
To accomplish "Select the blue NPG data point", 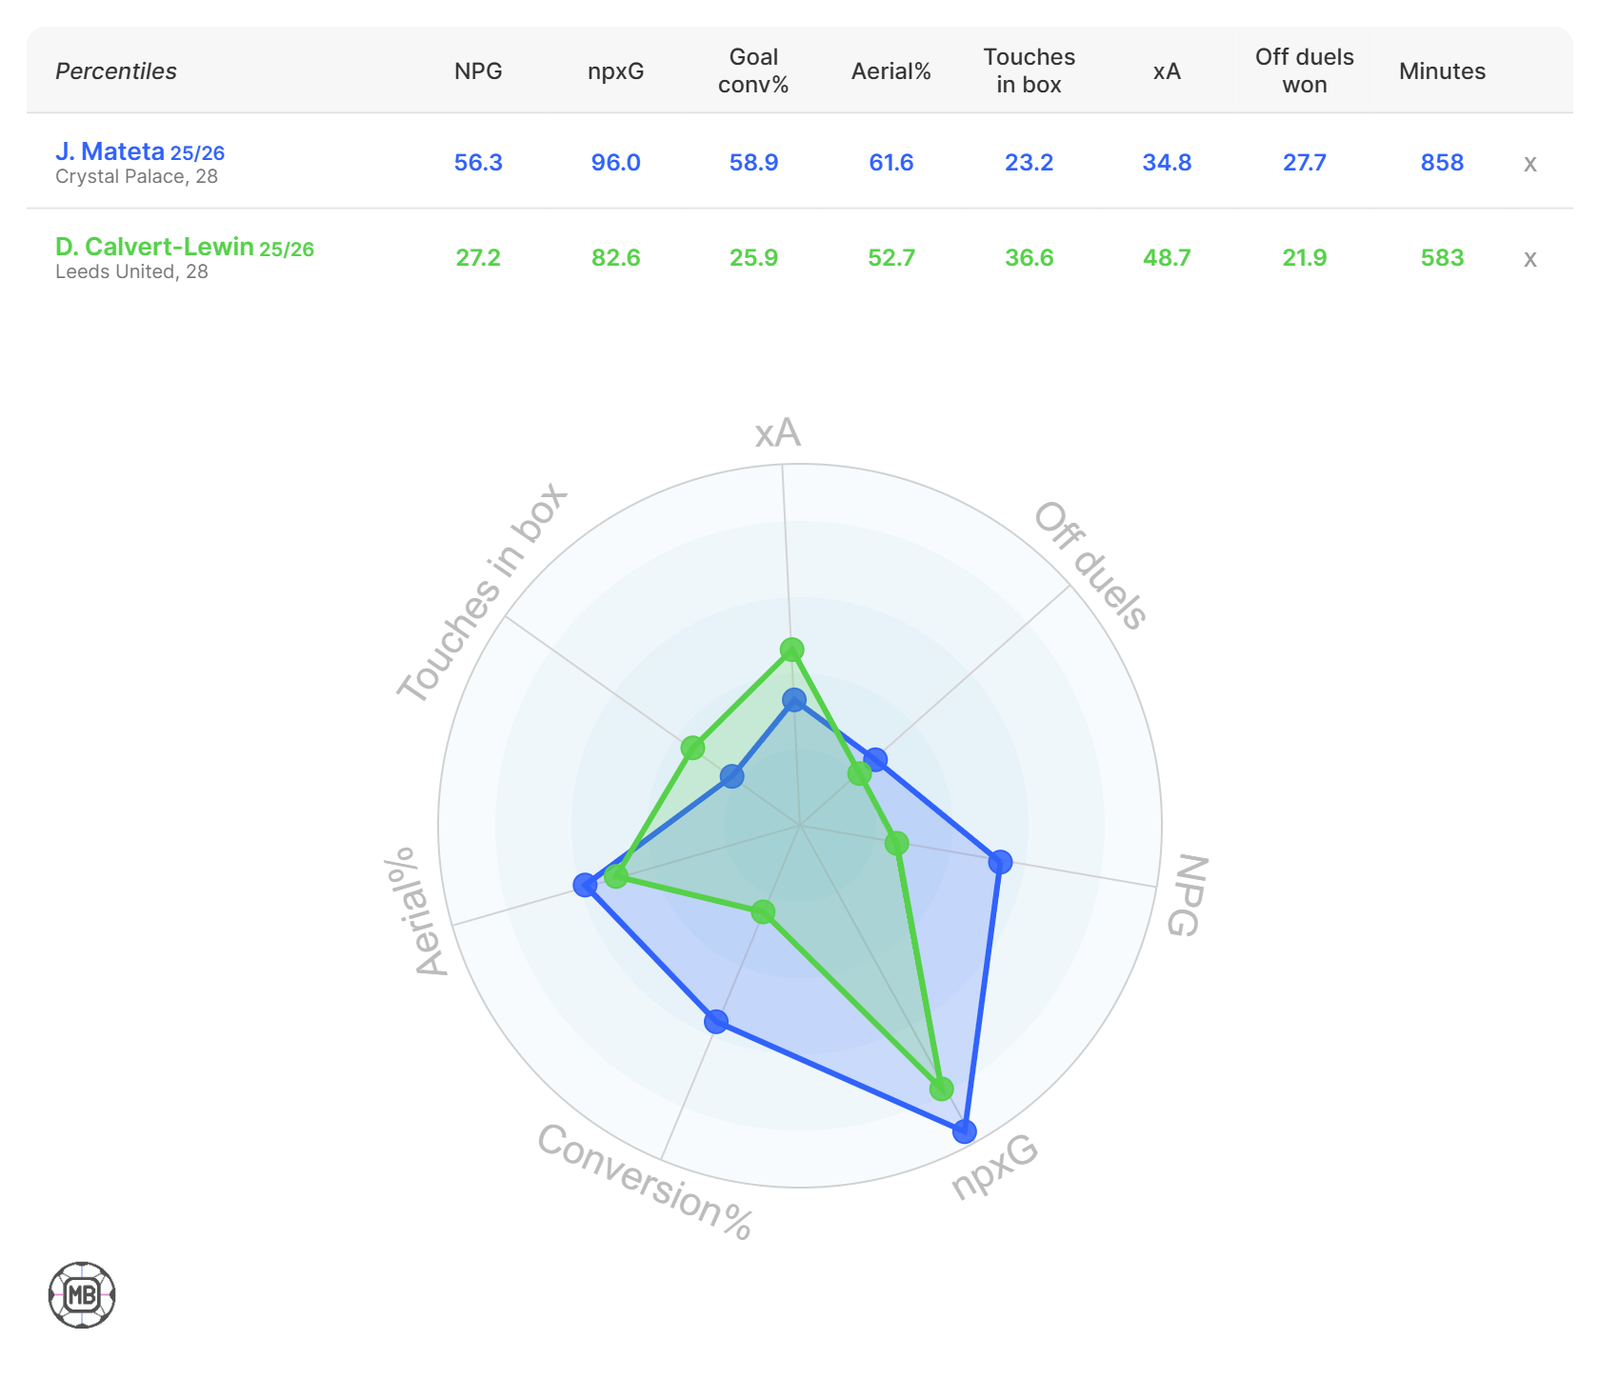I will tap(1000, 861).
